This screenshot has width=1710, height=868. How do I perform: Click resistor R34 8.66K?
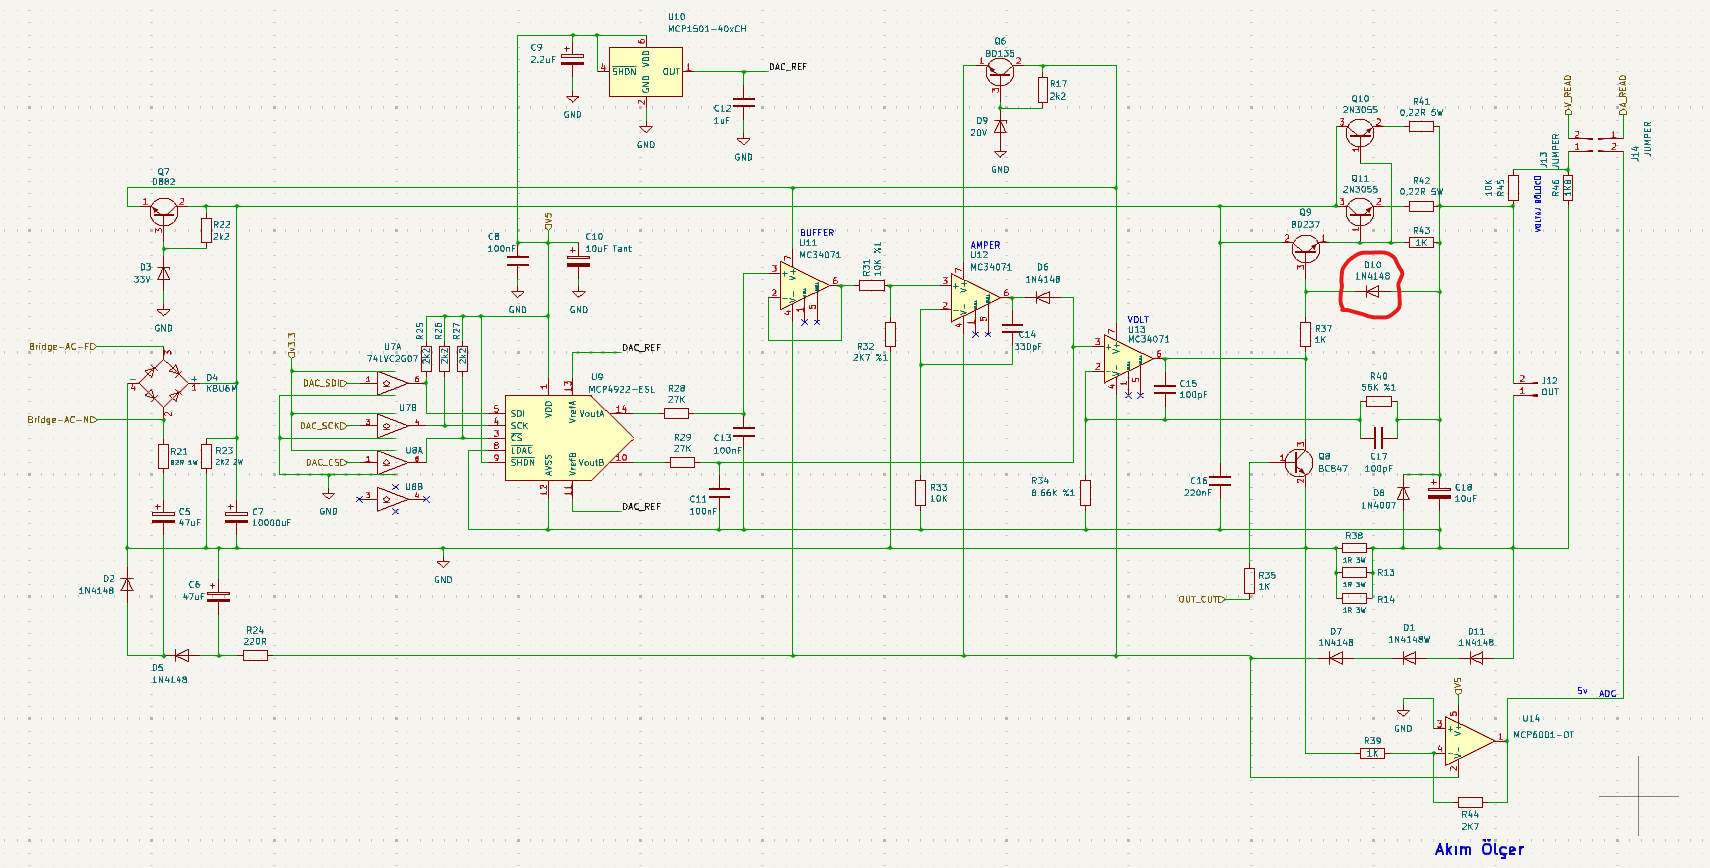click(1085, 493)
